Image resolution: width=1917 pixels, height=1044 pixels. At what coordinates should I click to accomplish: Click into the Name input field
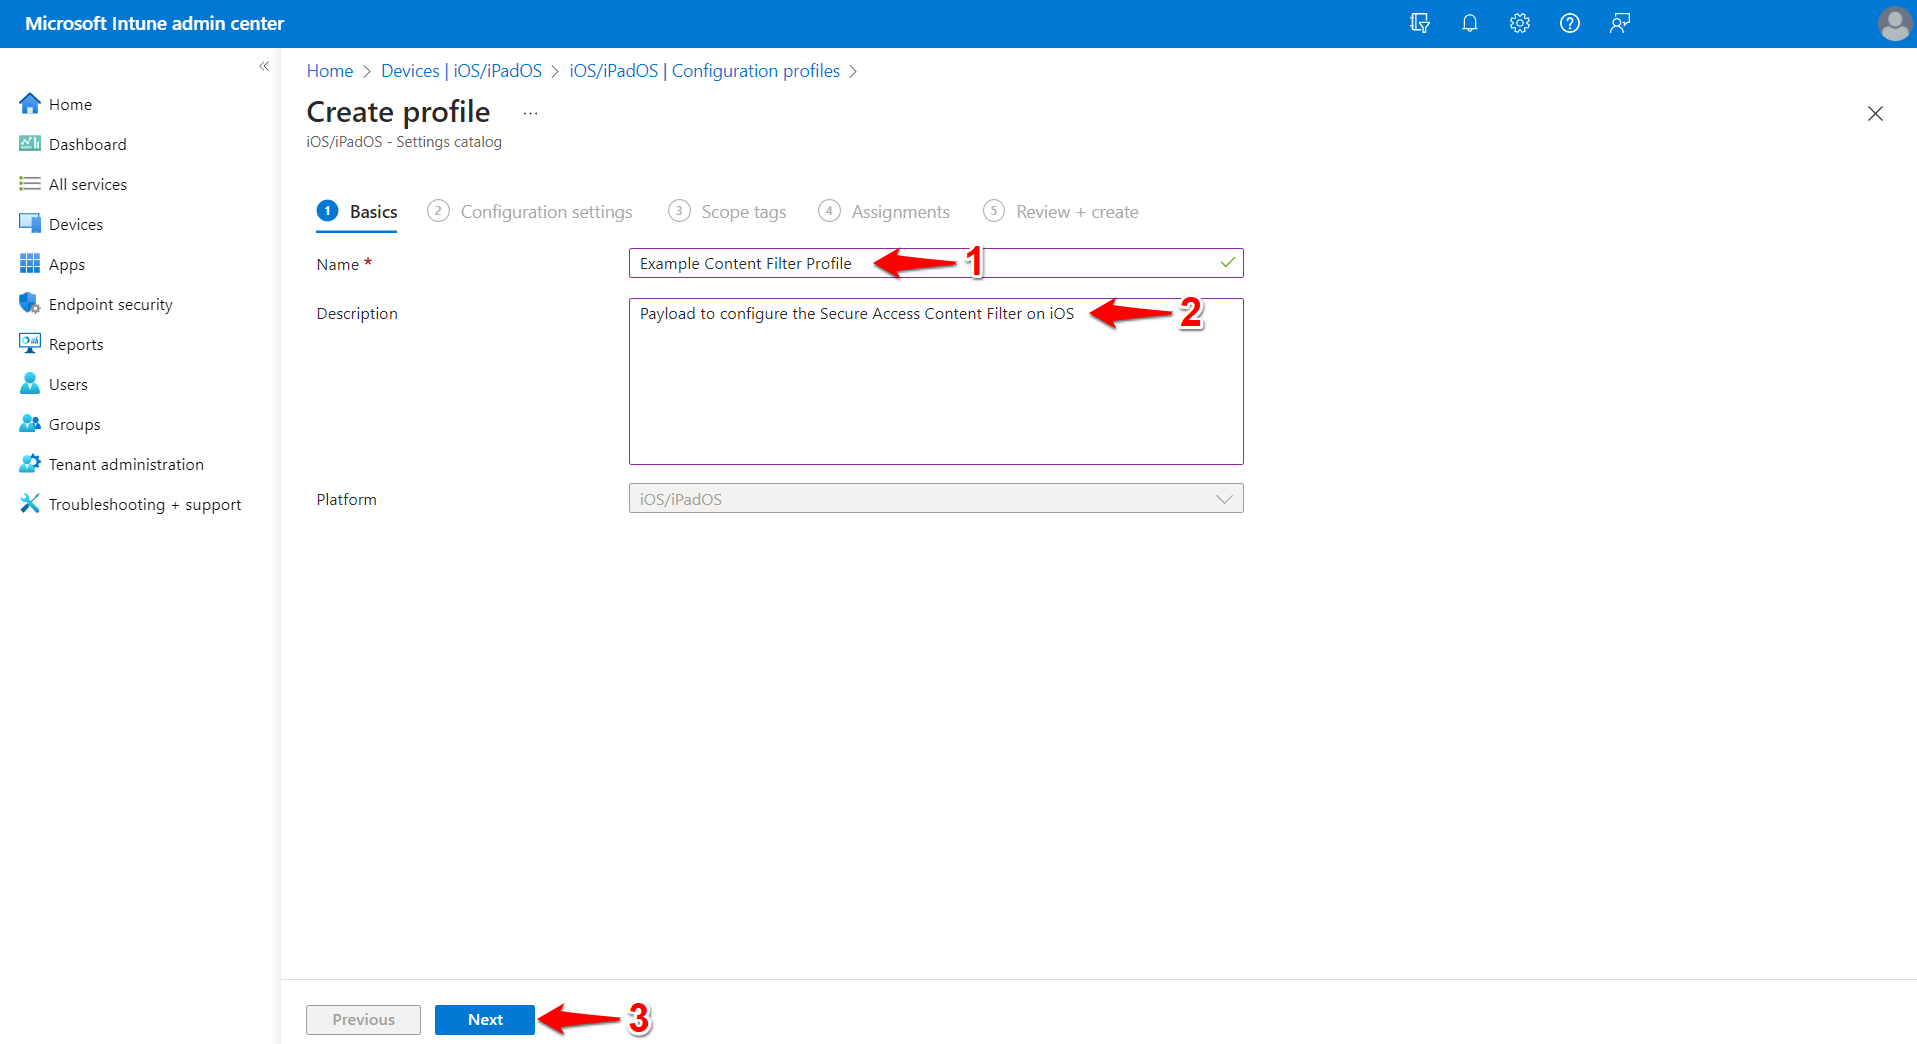coord(936,263)
